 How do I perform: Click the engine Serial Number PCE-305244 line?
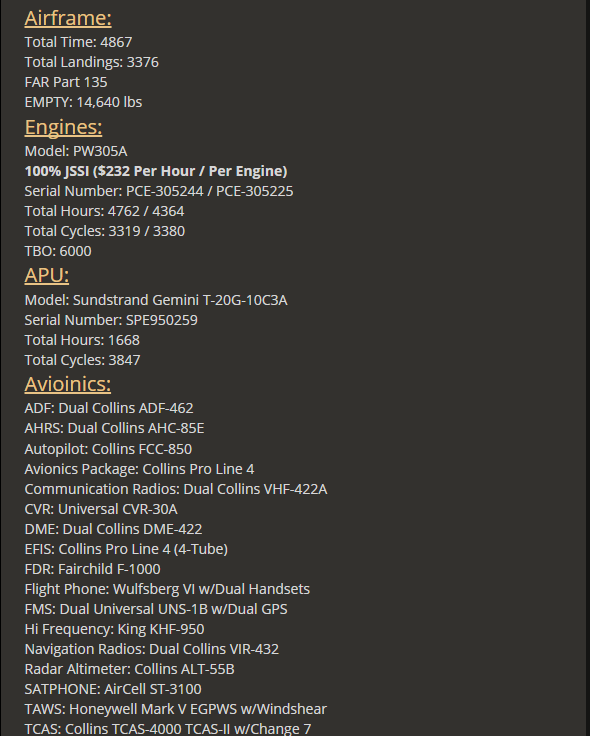[x=159, y=192]
